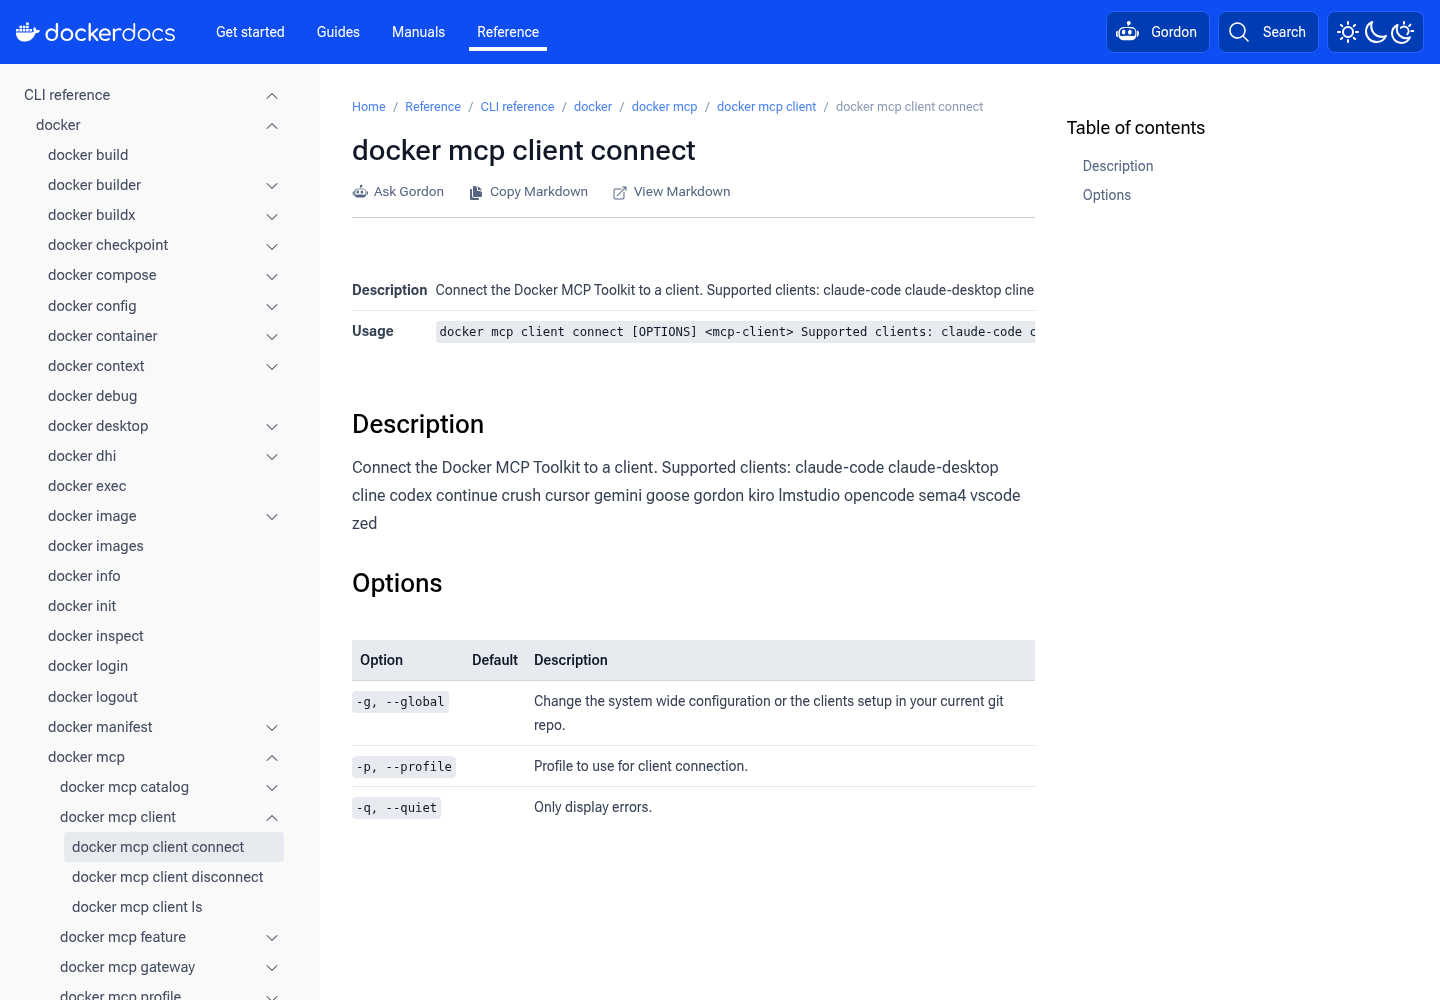The image size is (1440, 1000).
Task: Expand docker mcp gateway chevron
Action: [x=272, y=968]
